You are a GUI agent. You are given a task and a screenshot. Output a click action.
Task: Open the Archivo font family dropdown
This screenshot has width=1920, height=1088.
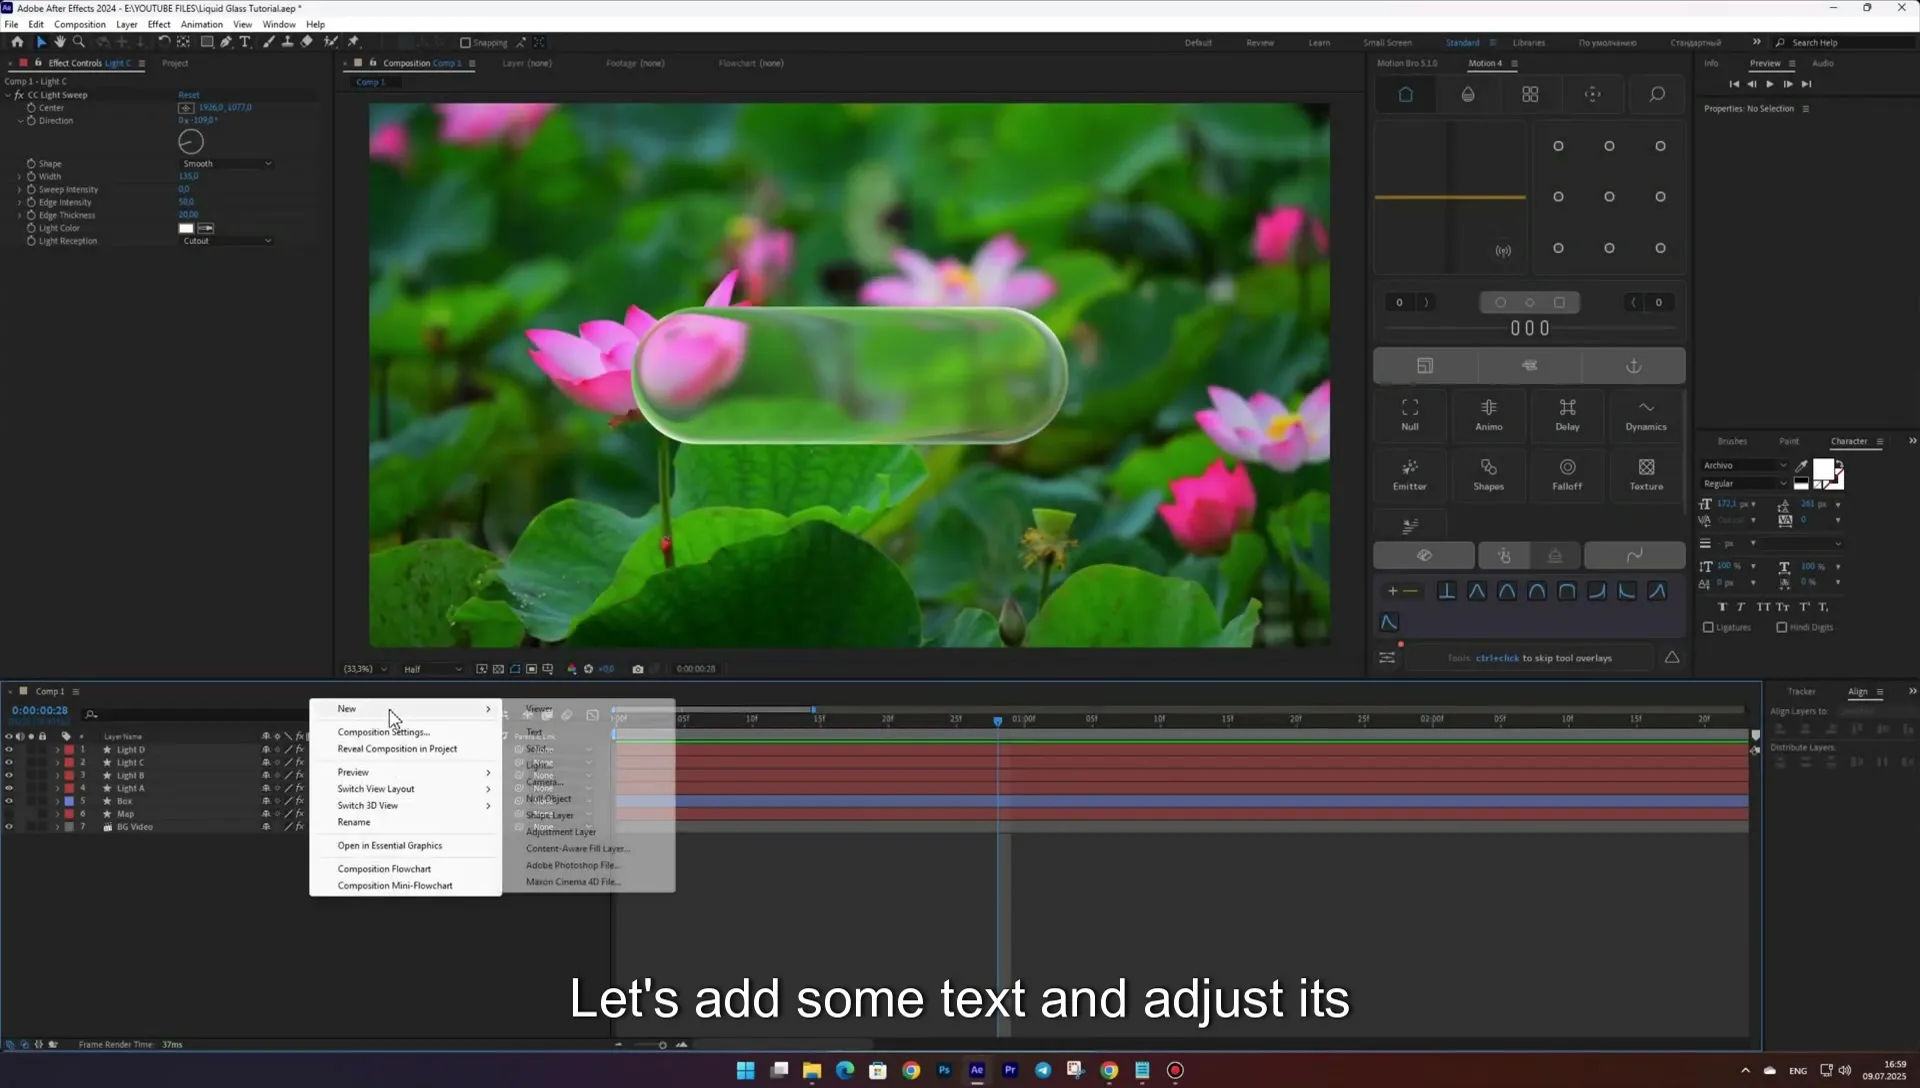click(1745, 465)
